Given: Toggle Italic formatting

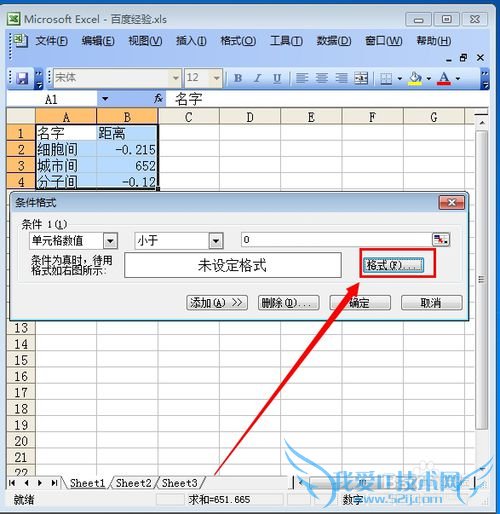Looking at the screenshot, I should pyautogui.click(x=258, y=78).
